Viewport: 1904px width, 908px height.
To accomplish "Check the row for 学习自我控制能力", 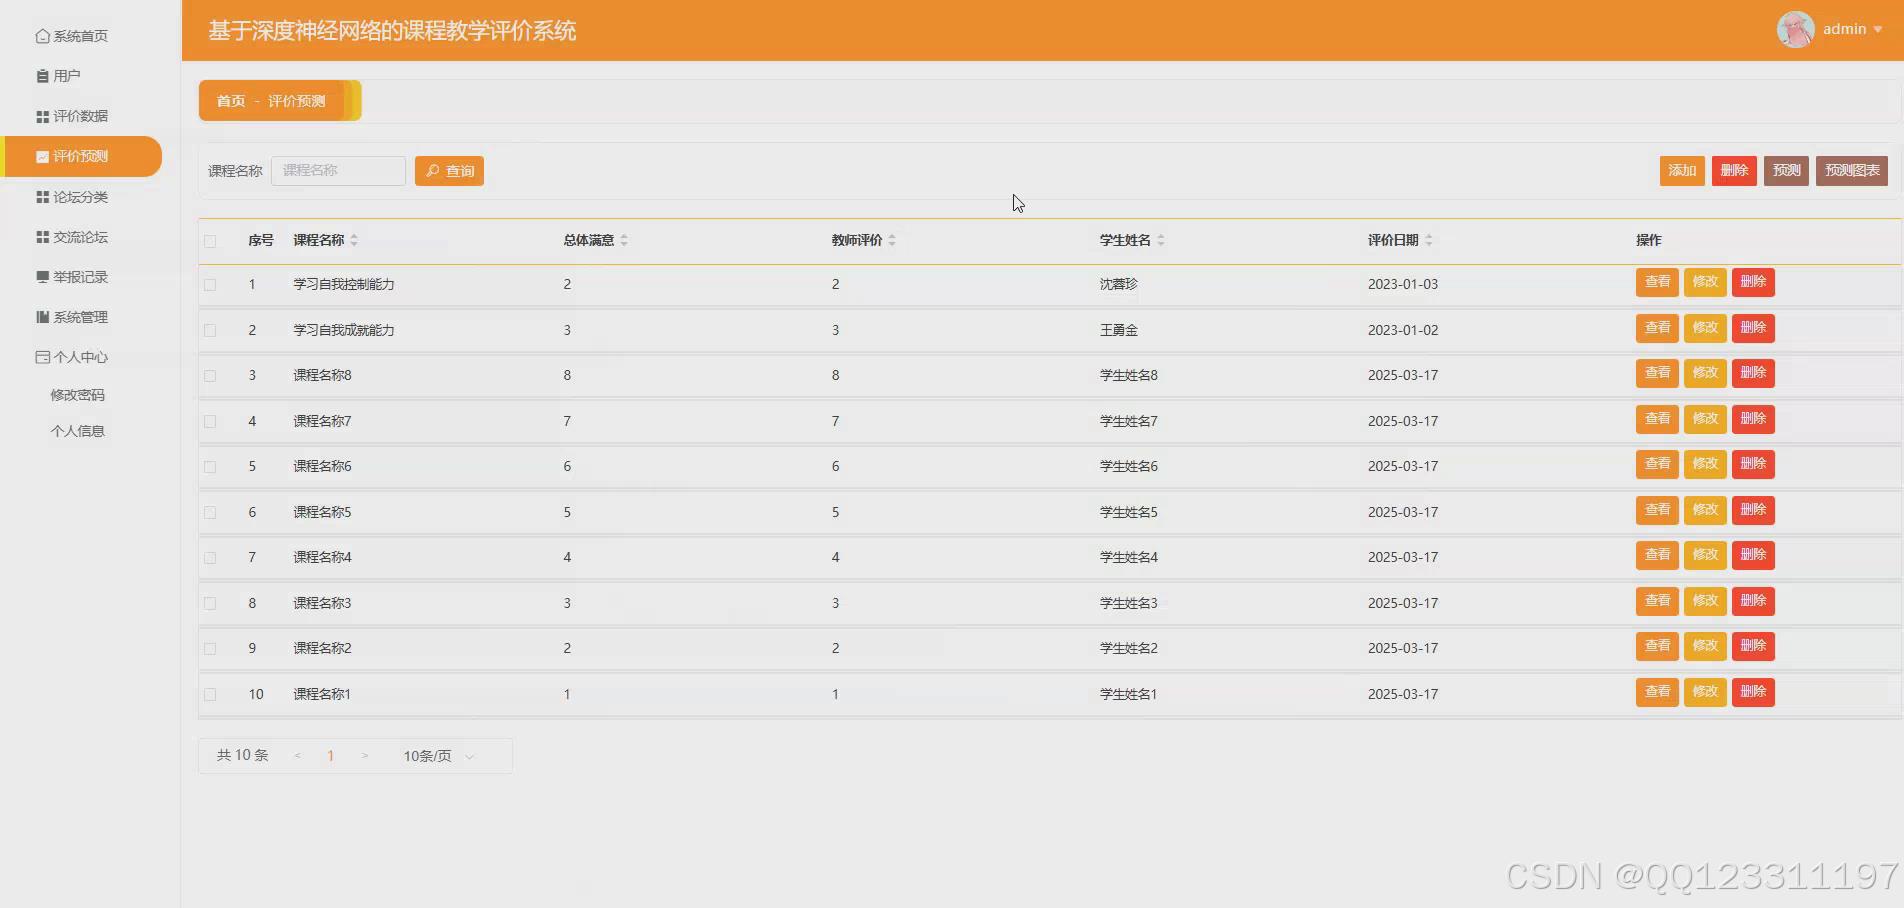I will tap(210, 285).
